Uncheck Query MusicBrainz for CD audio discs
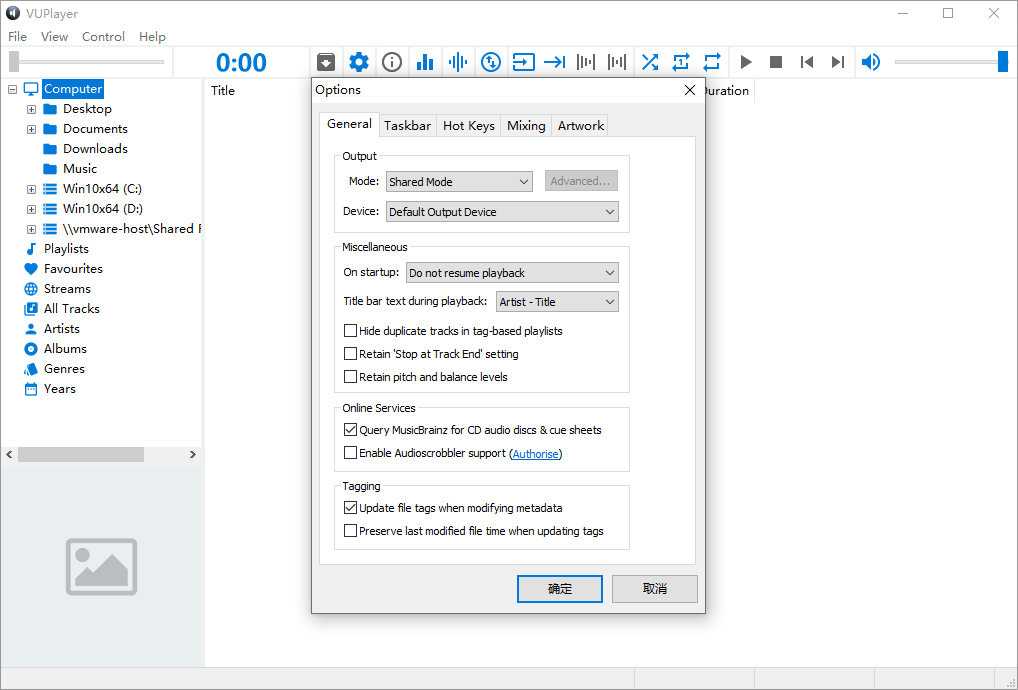The image size is (1018, 690). pos(351,430)
